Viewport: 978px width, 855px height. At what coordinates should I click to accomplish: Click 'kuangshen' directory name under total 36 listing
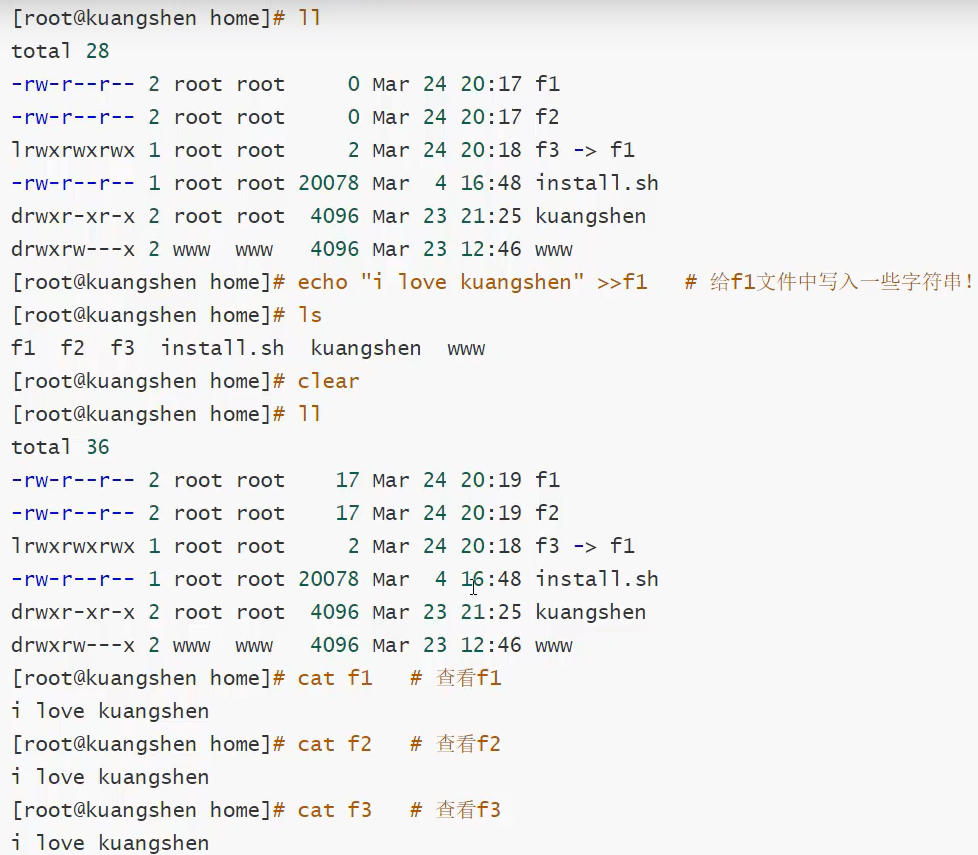point(591,612)
